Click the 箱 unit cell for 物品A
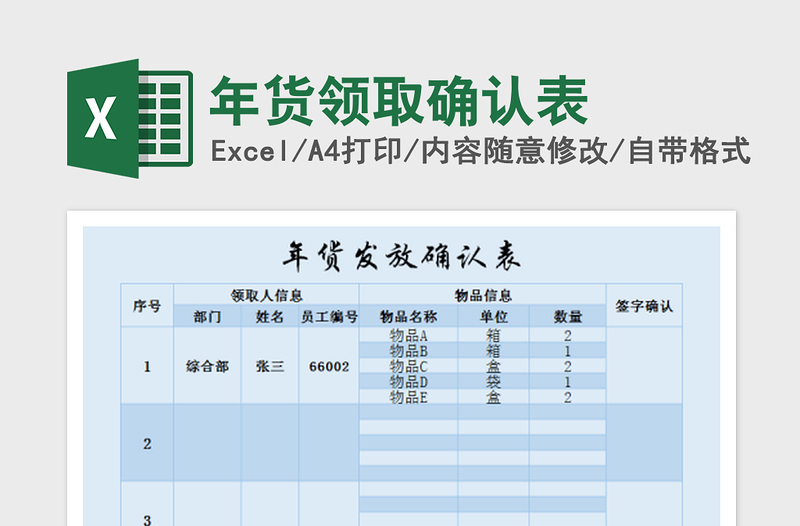Image resolution: width=800 pixels, height=526 pixels. [493, 335]
